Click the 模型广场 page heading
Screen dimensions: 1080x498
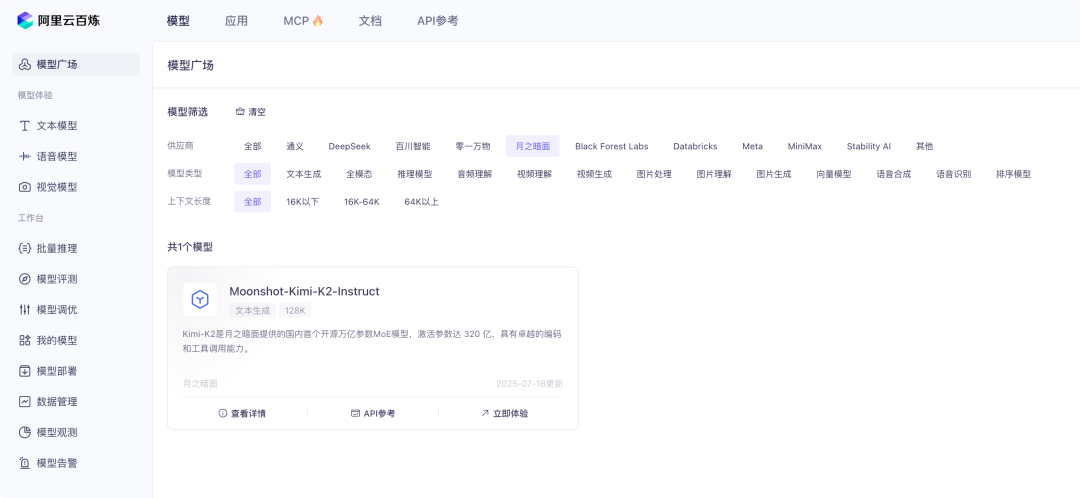point(191,65)
